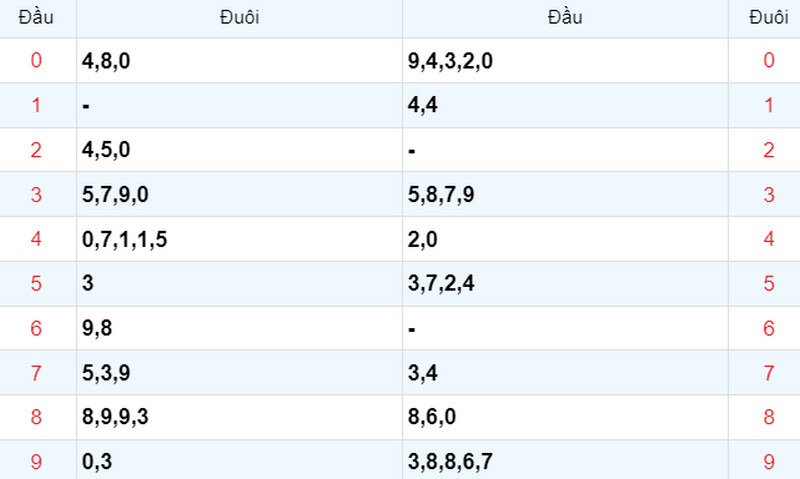Click the cell showing 5,7,9,0
Screen dimensions: 800x479
(239, 194)
